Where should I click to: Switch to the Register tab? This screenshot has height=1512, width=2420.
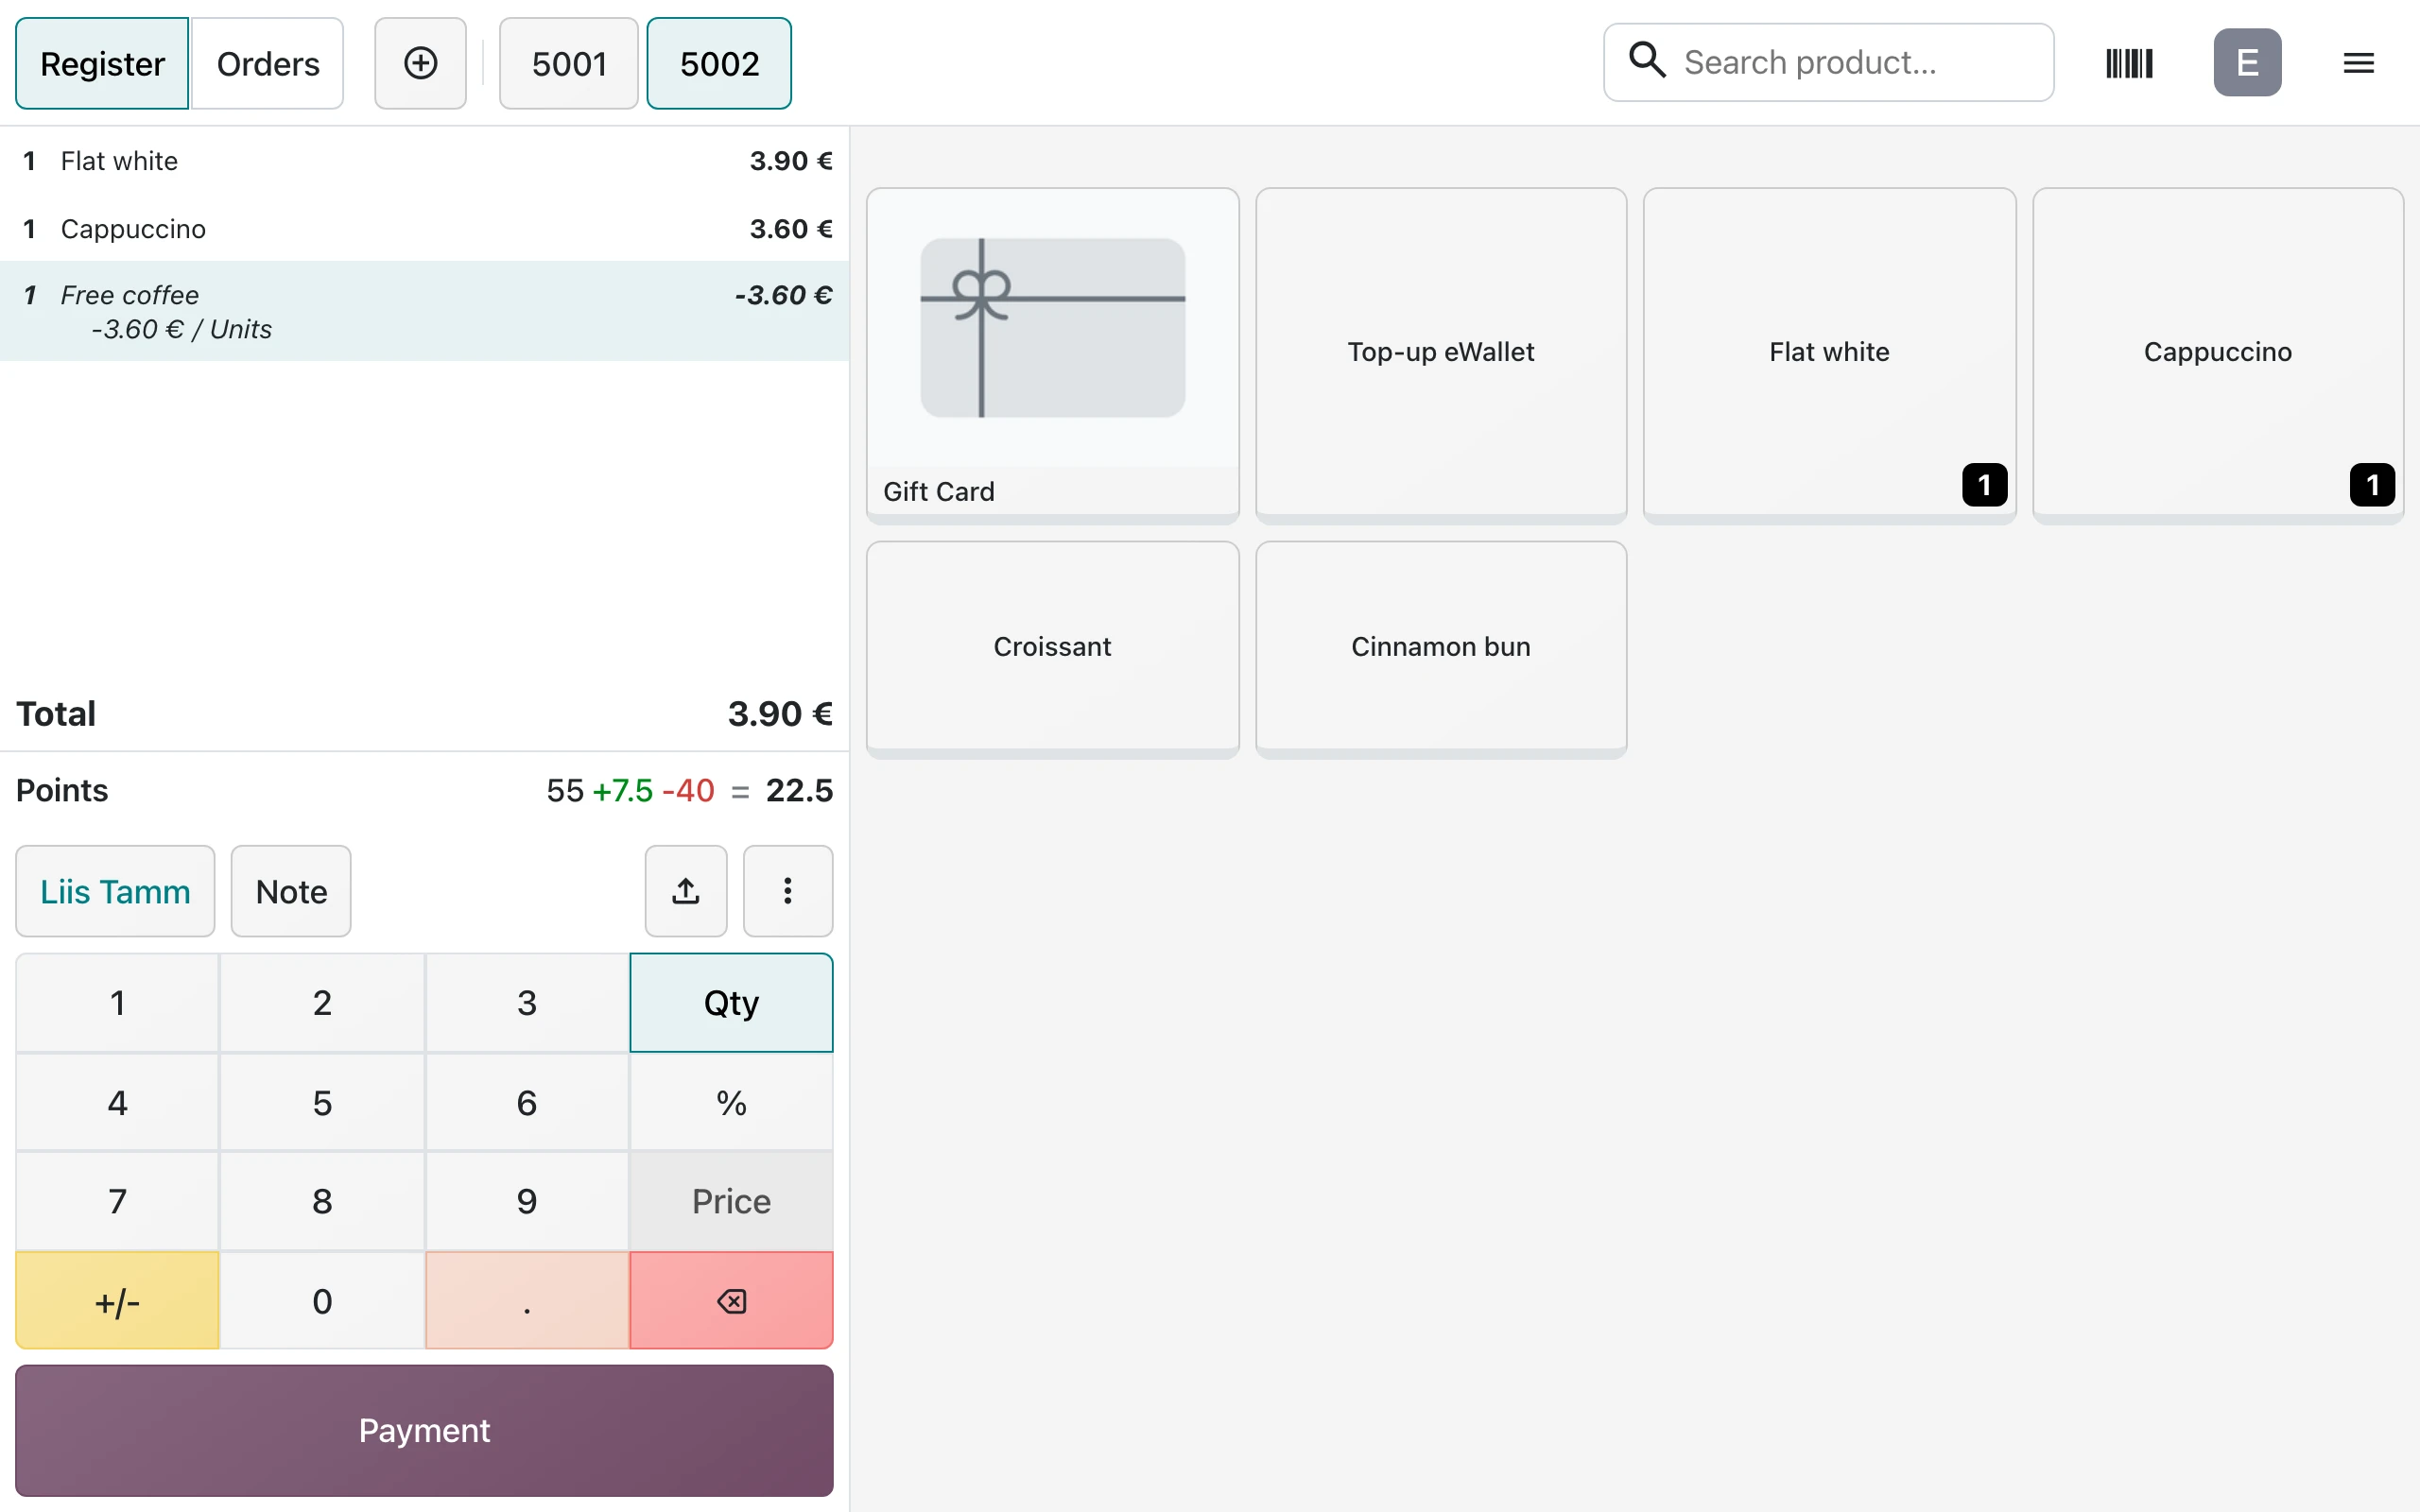(x=102, y=63)
